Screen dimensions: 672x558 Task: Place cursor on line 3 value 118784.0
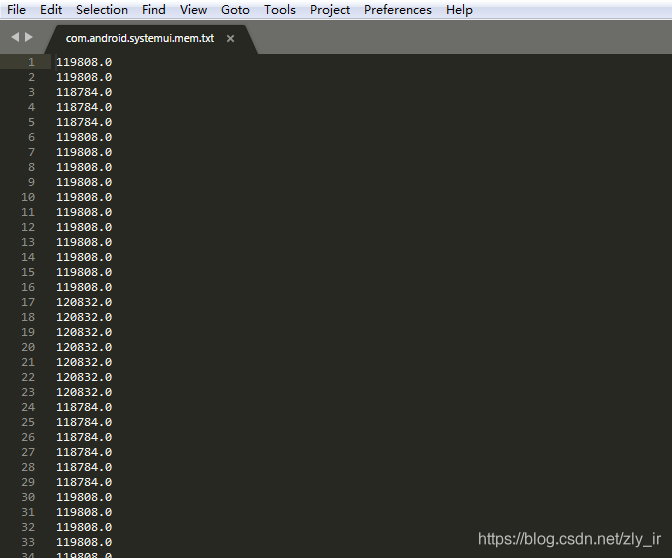pos(84,92)
